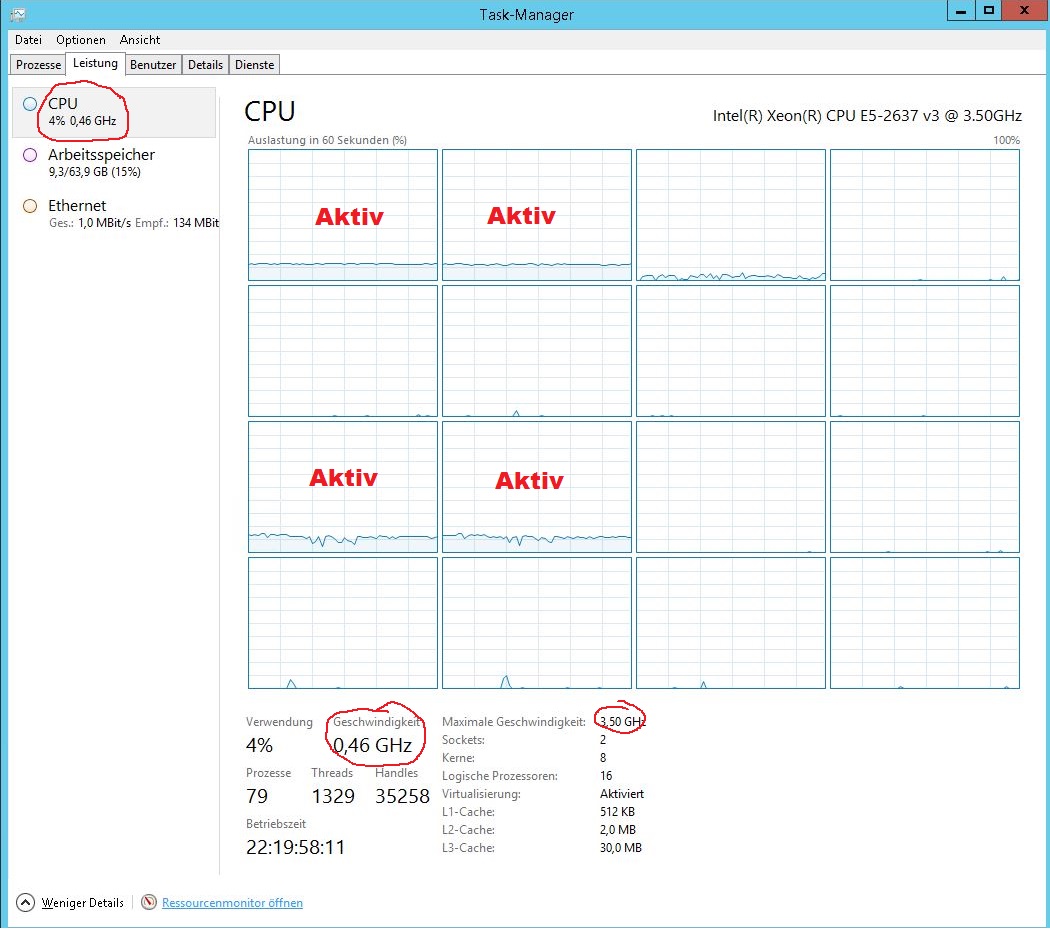Open the Ansicht menu

pyautogui.click(x=140, y=40)
